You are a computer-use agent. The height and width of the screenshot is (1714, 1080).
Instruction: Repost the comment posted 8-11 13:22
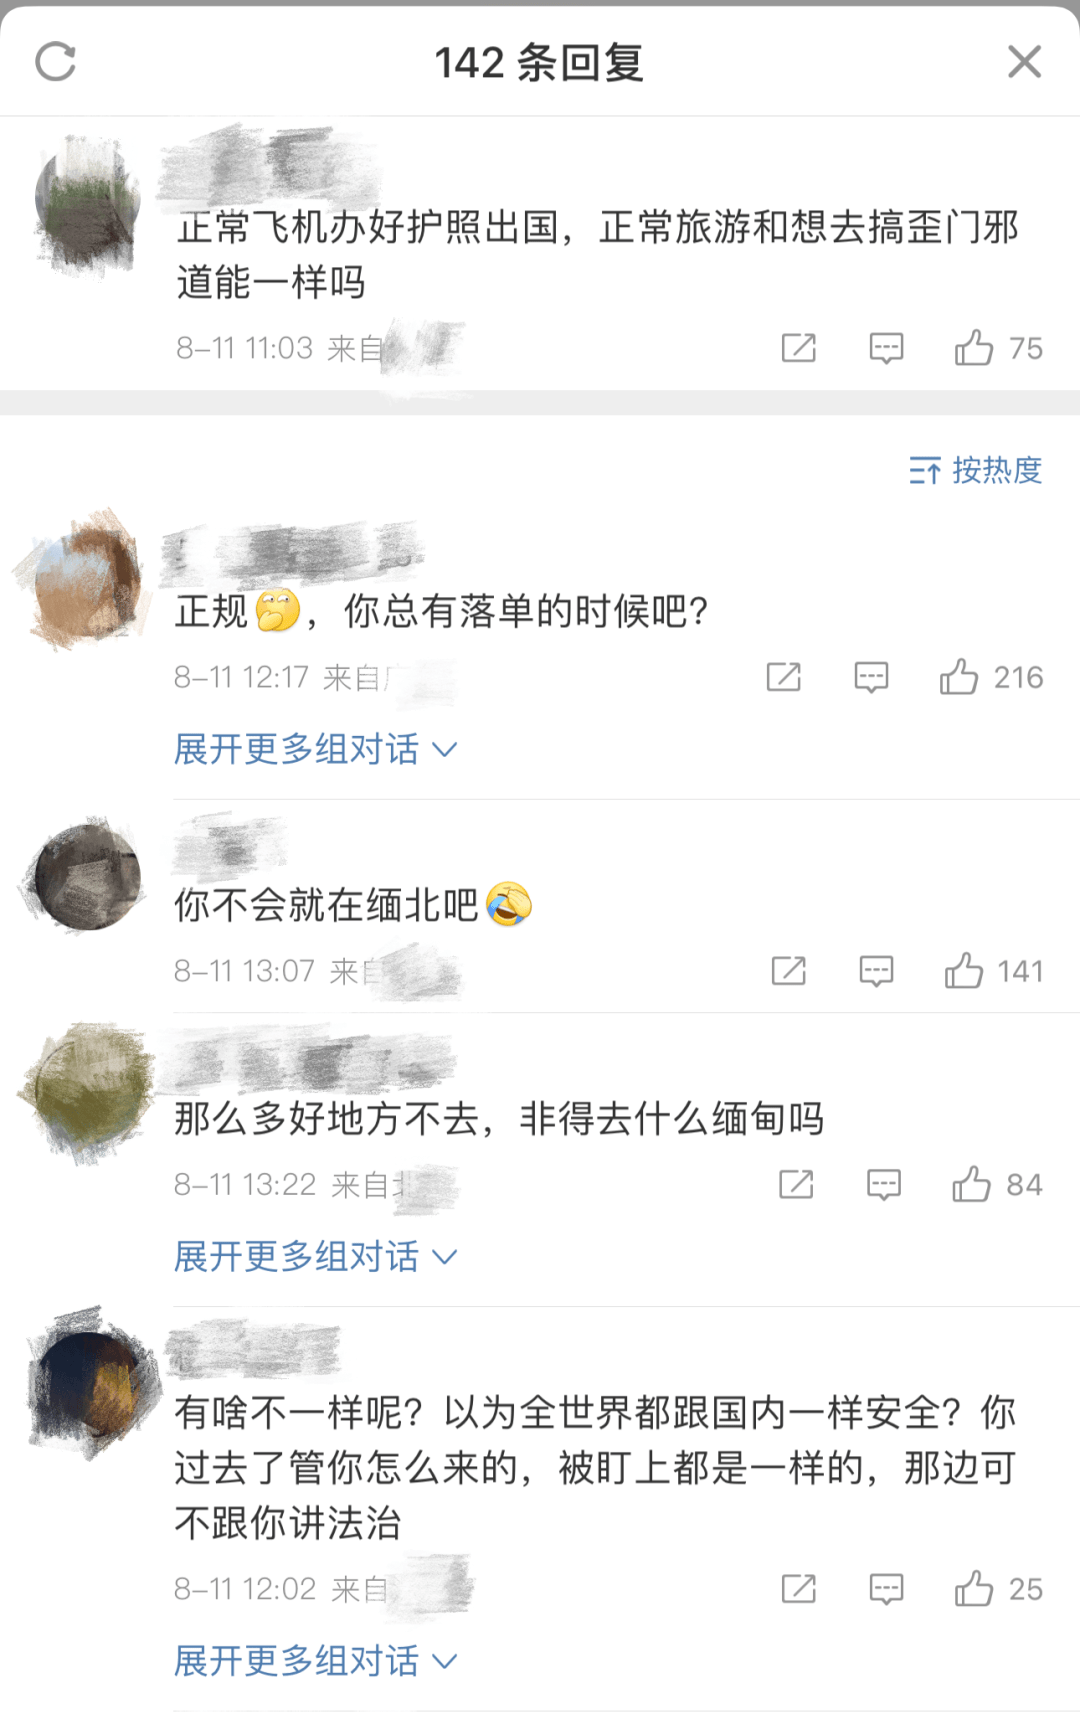[x=796, y=1185]
